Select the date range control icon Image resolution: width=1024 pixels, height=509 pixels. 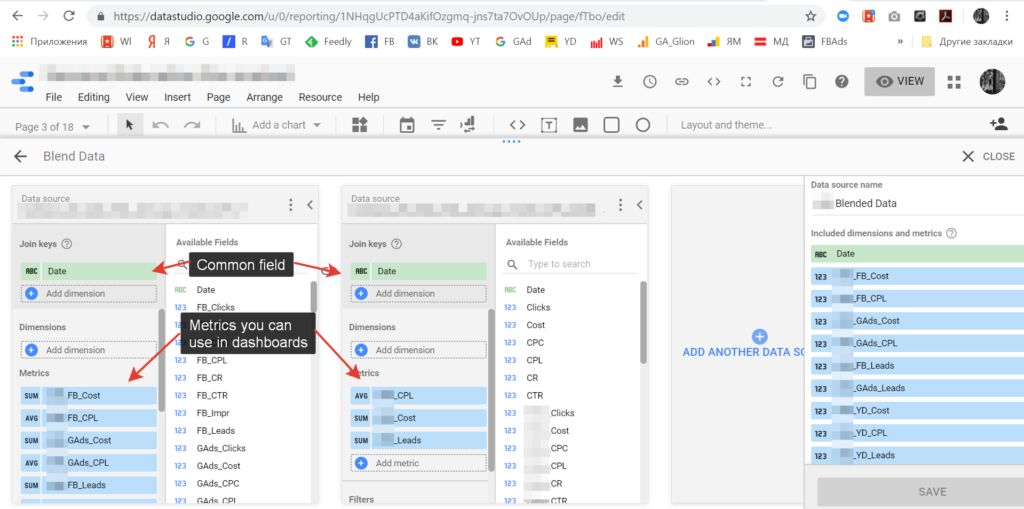407,125
